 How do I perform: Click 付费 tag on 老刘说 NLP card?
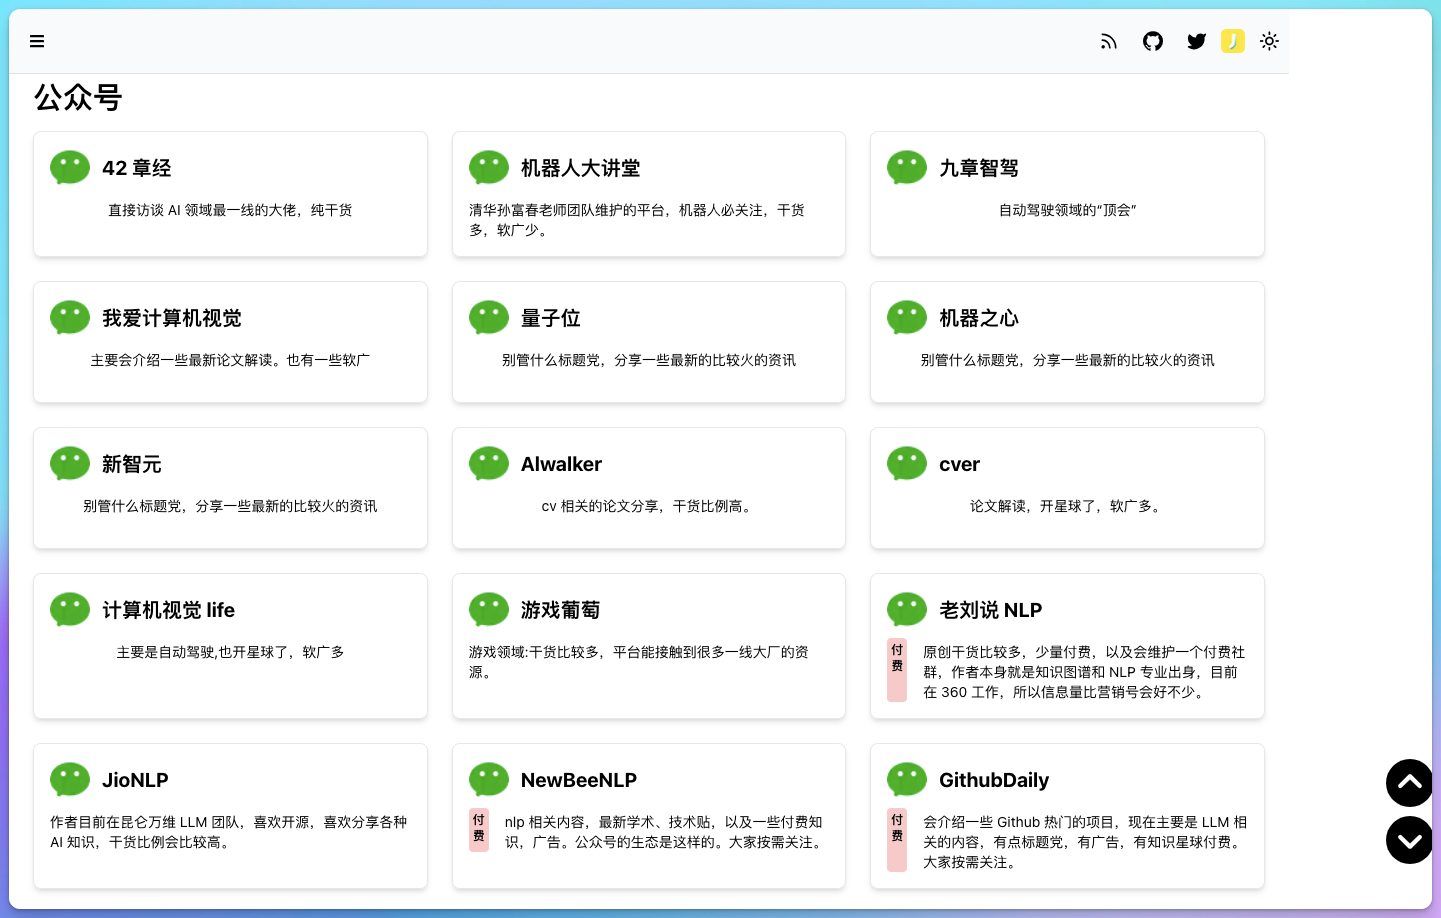(x=897, y=670)
